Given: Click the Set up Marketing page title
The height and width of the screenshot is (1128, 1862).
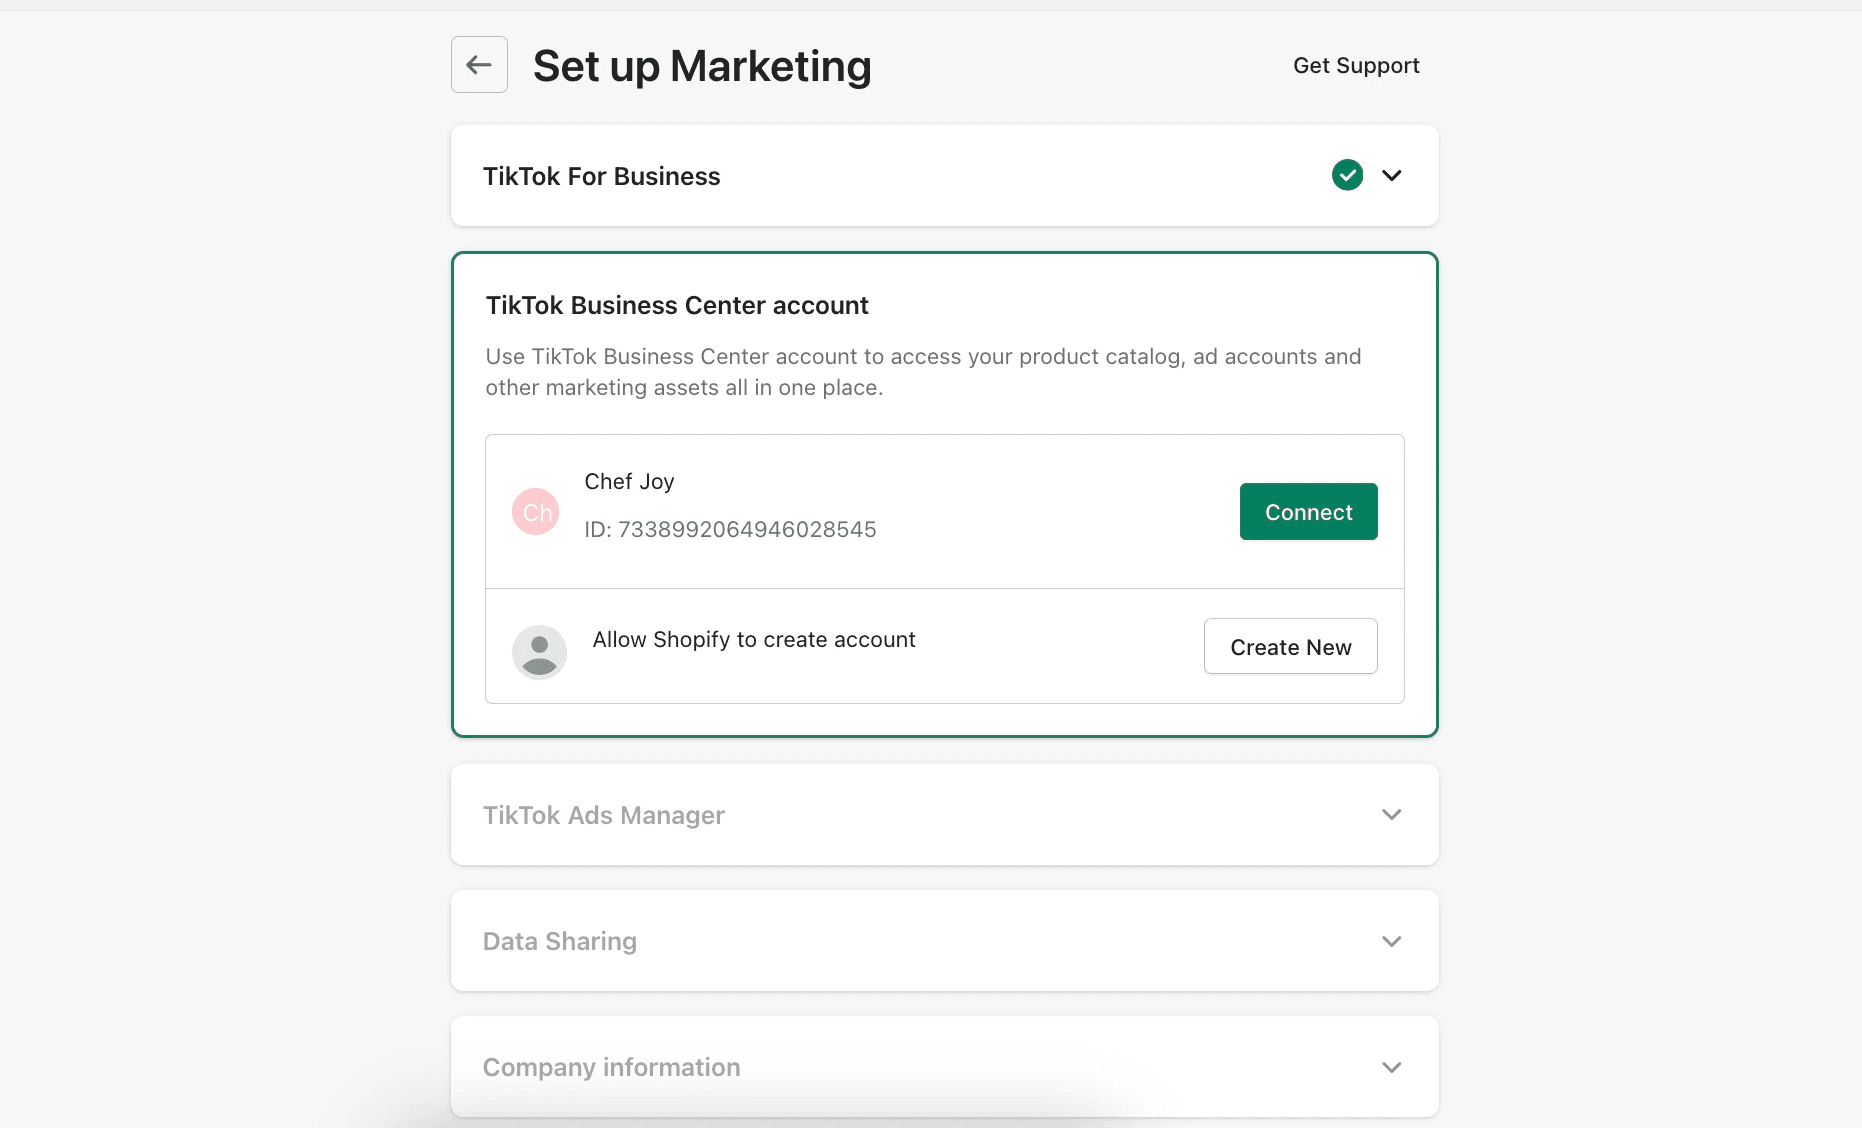Looking at the screenshot, I should click(x=702, y=66).
